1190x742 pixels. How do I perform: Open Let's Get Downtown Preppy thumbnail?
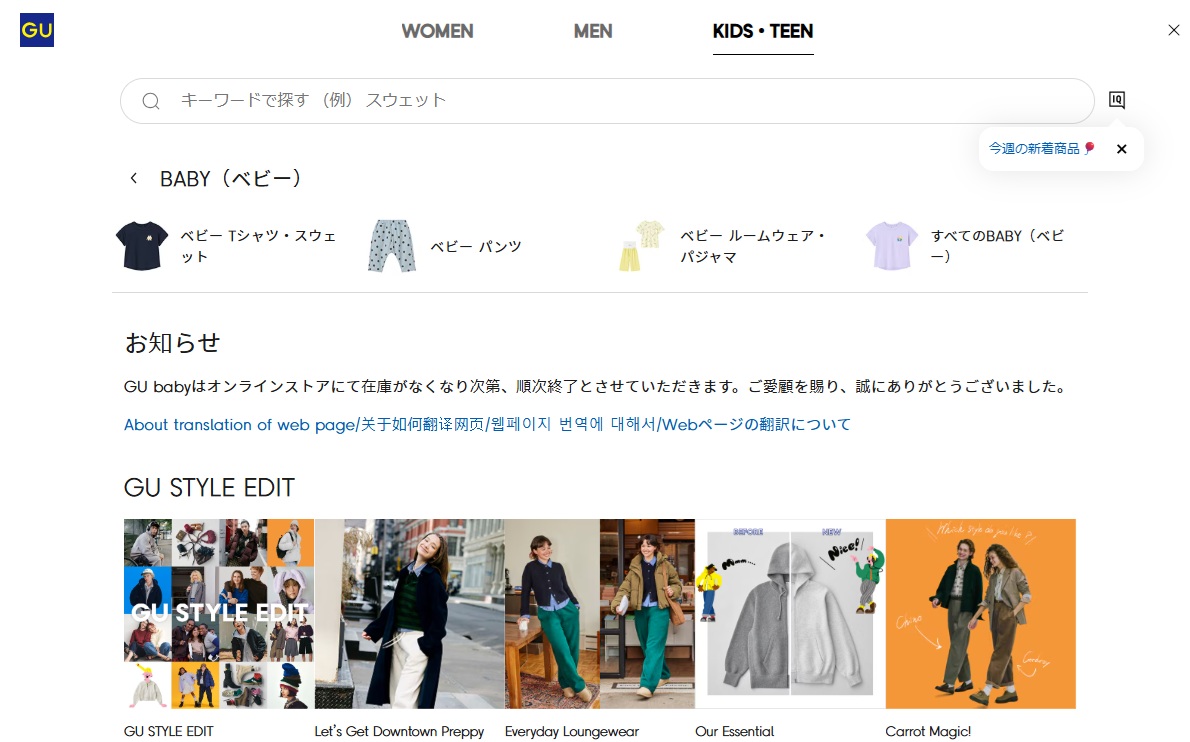pos(409,614)
